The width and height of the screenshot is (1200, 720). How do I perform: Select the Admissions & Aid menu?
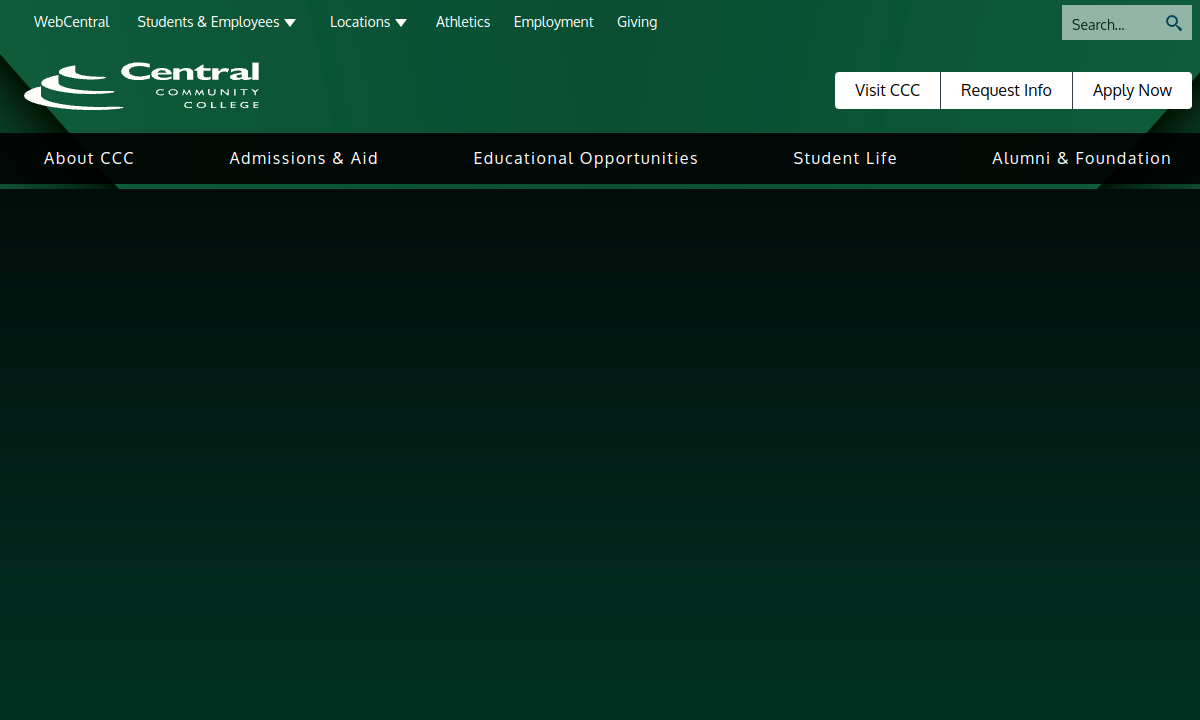point(304,158)
